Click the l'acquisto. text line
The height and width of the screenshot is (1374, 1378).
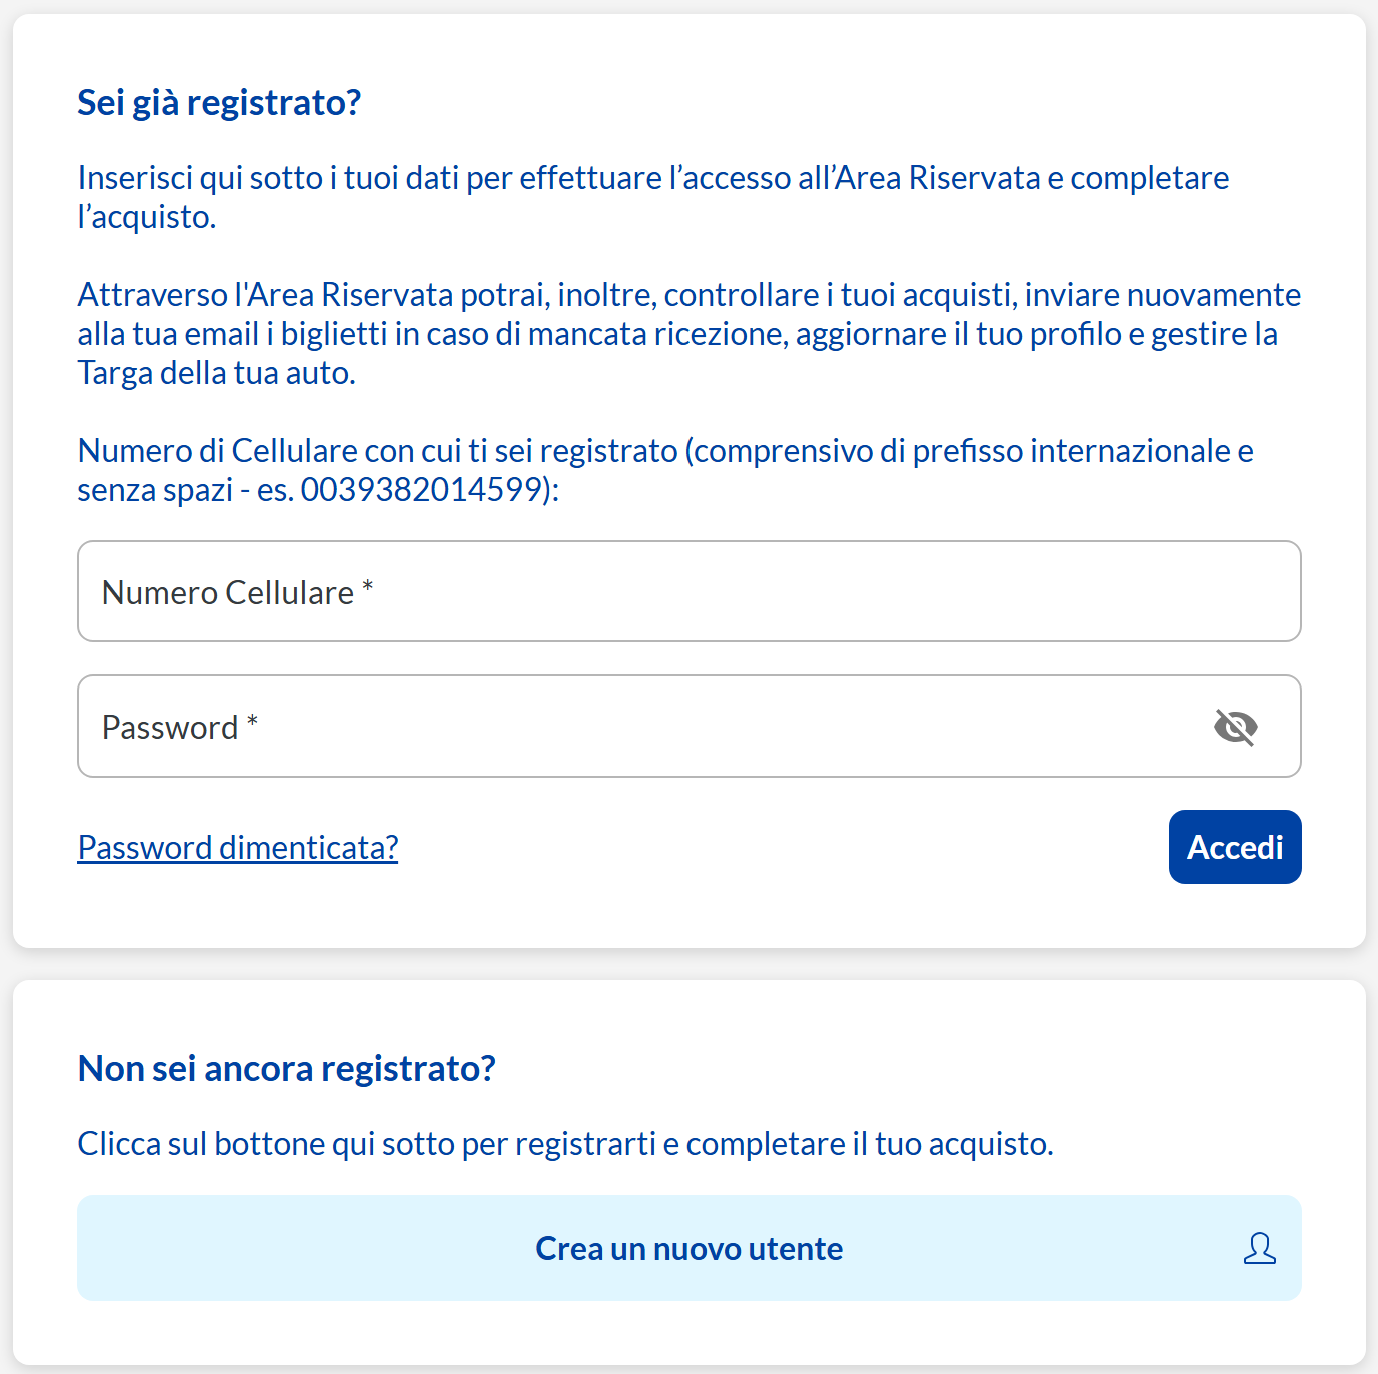[x=147, y=217]
